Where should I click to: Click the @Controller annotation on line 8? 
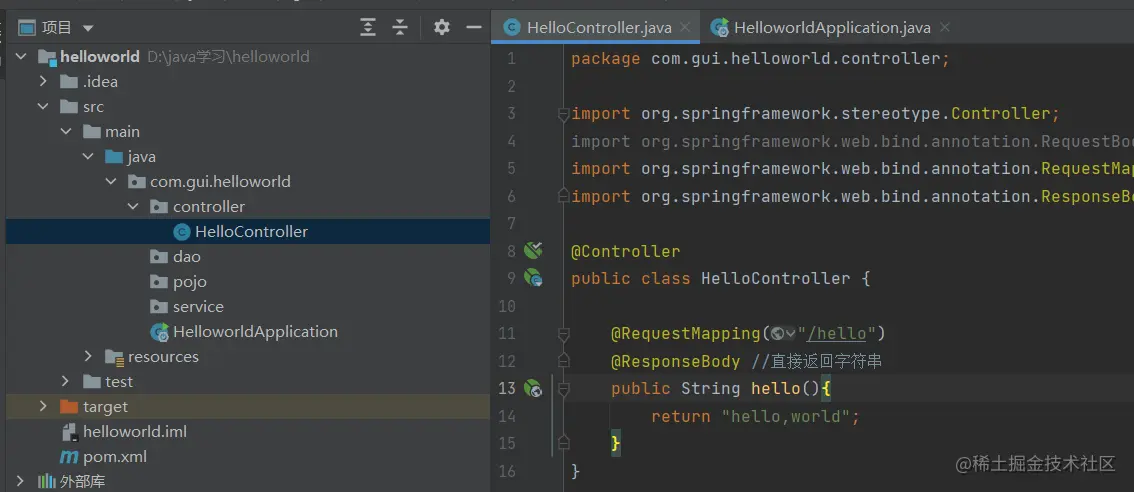[x=626, y=251]
